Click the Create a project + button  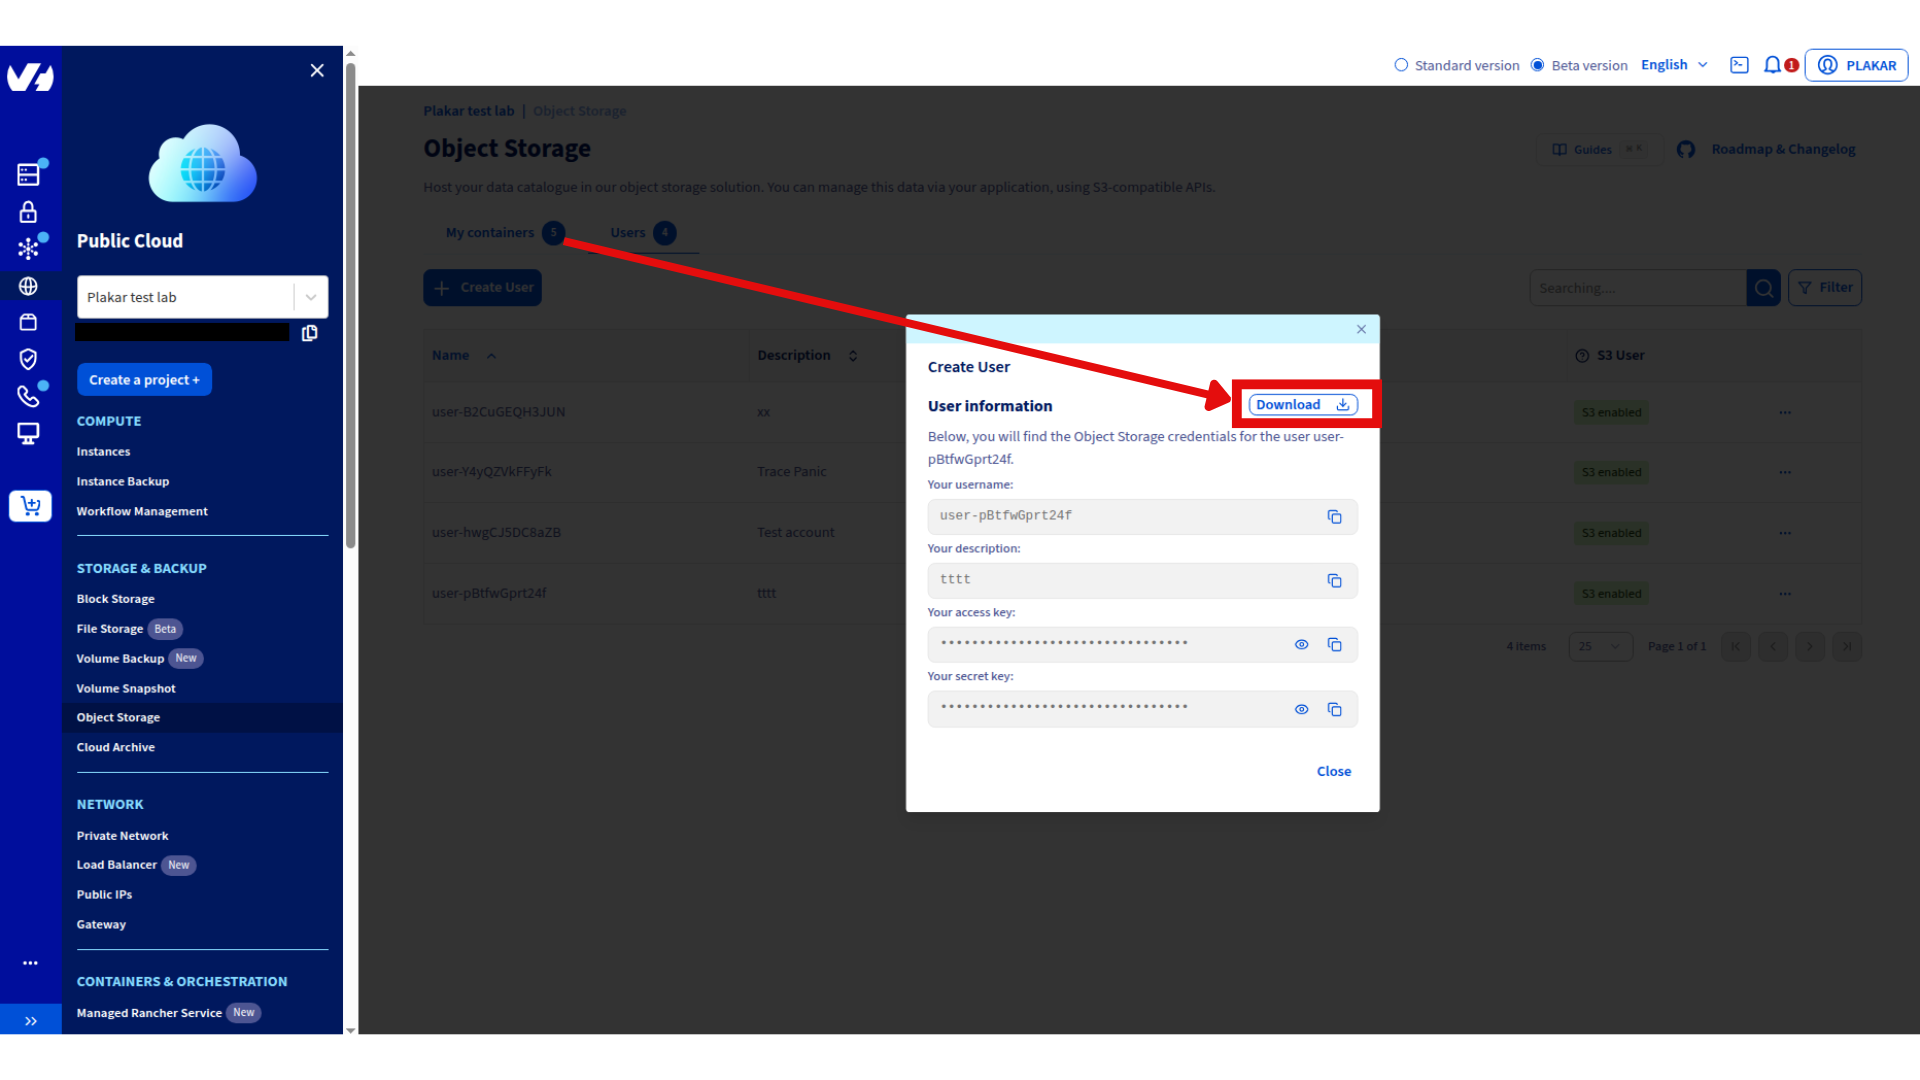[x=144, y=379]
